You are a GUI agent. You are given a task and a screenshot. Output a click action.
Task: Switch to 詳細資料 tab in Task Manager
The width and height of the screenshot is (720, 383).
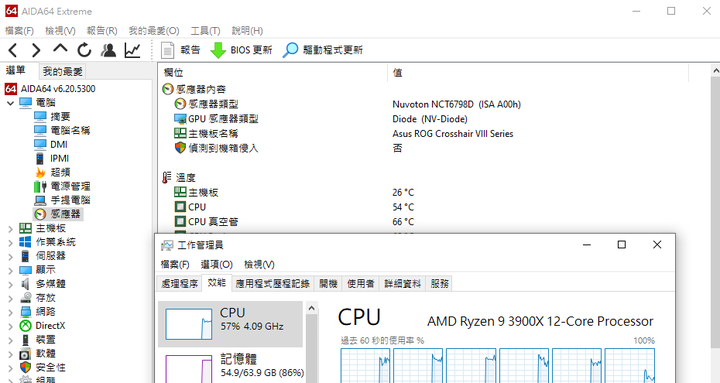tap(403, 284)
